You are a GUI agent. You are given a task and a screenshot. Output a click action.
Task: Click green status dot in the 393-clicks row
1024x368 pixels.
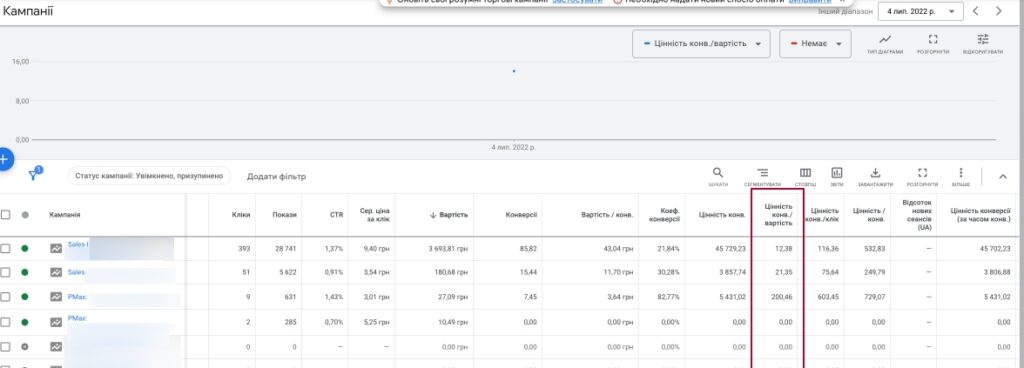tap(25, 248)
